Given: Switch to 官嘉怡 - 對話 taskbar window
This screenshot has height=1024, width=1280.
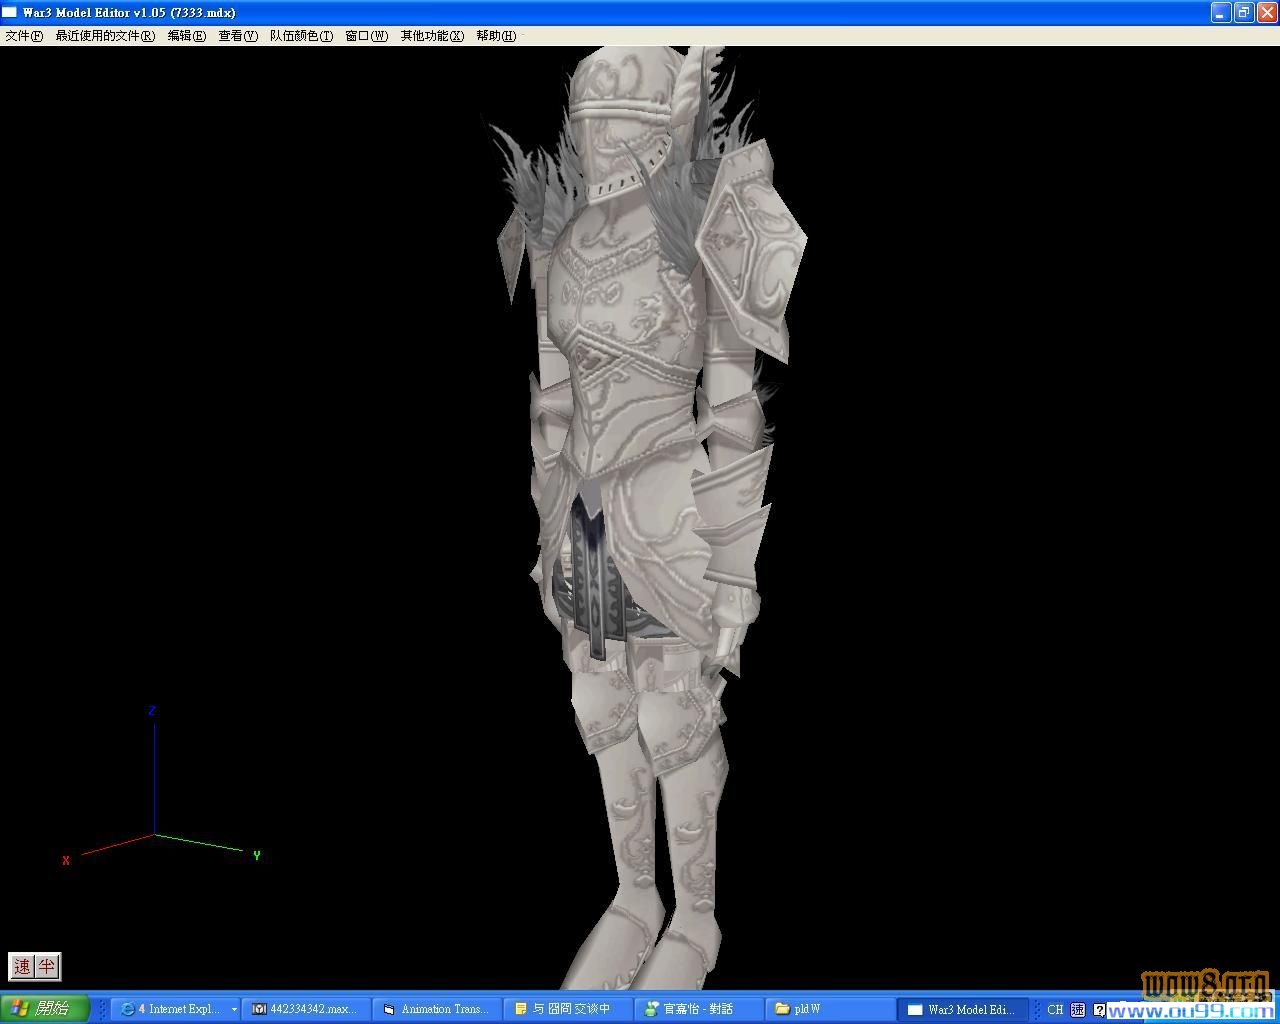Looking at the screenshot, I should click(697, 1009).
